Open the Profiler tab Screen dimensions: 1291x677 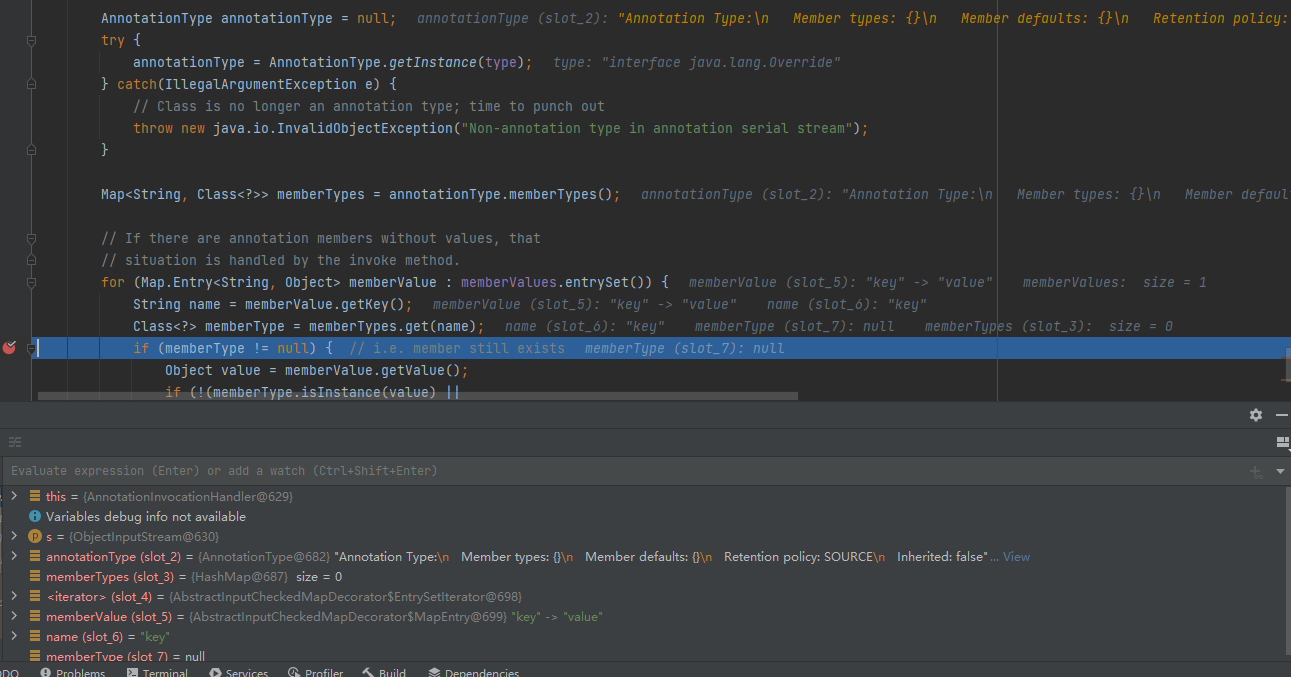pos(315,673)
